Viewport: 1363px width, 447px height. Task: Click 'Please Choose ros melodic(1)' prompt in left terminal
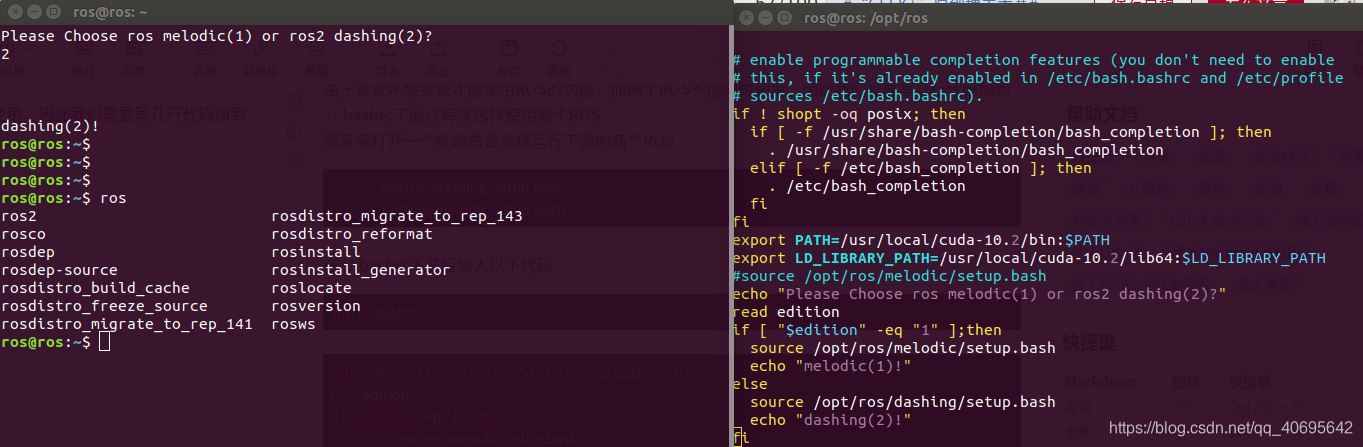pyautogui.click(x=217, y=36)
